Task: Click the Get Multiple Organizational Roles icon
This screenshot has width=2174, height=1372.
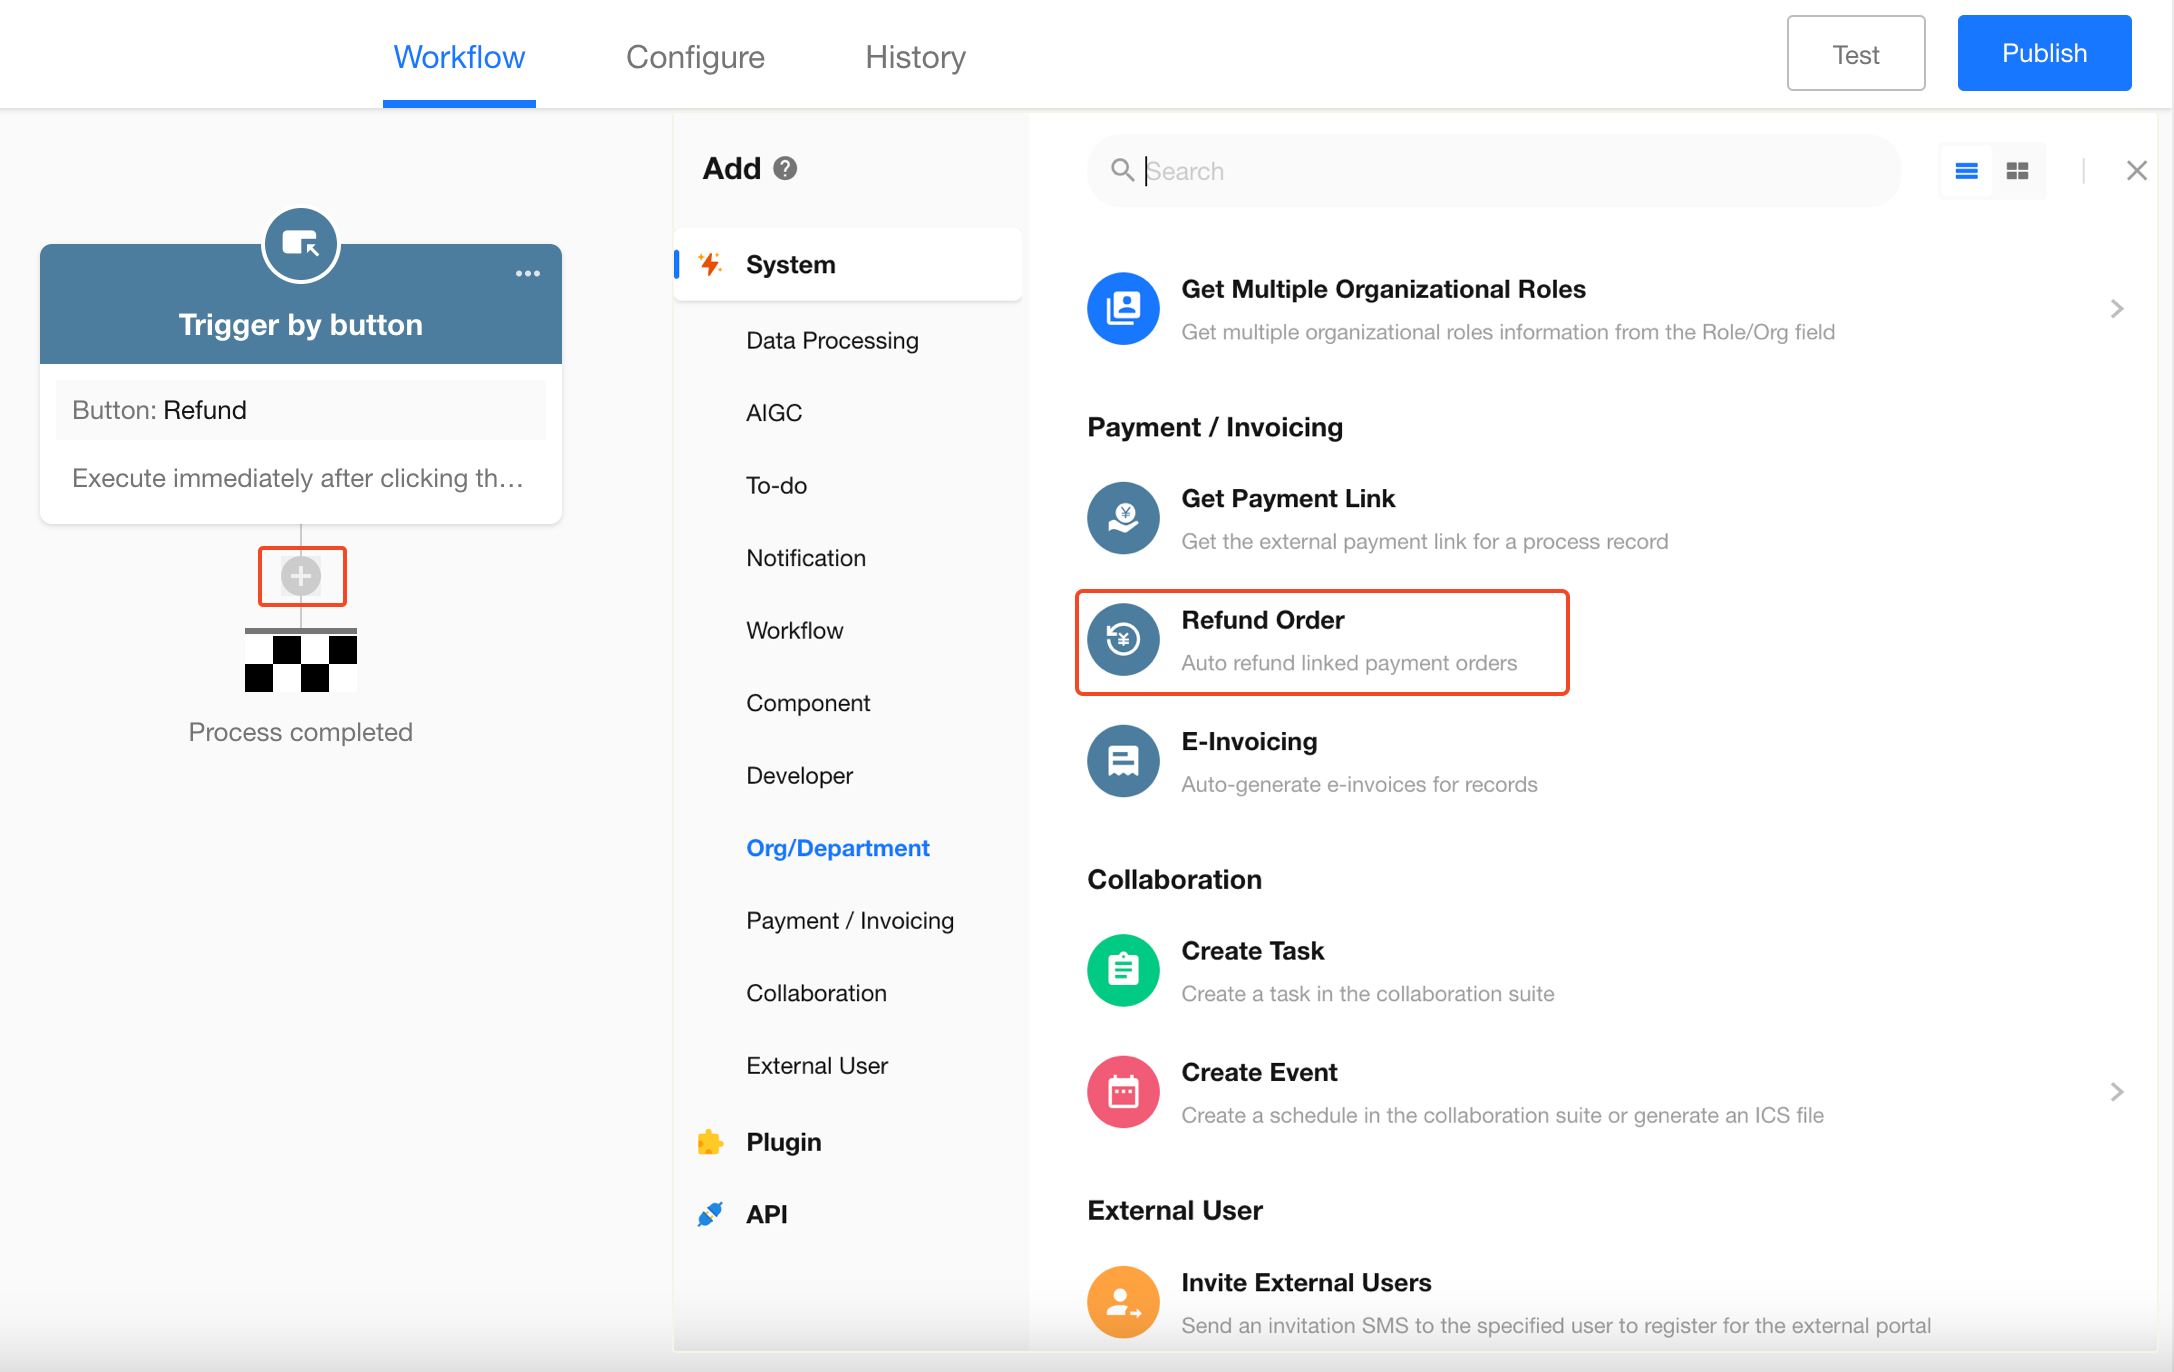Action: pos(1123,309)
